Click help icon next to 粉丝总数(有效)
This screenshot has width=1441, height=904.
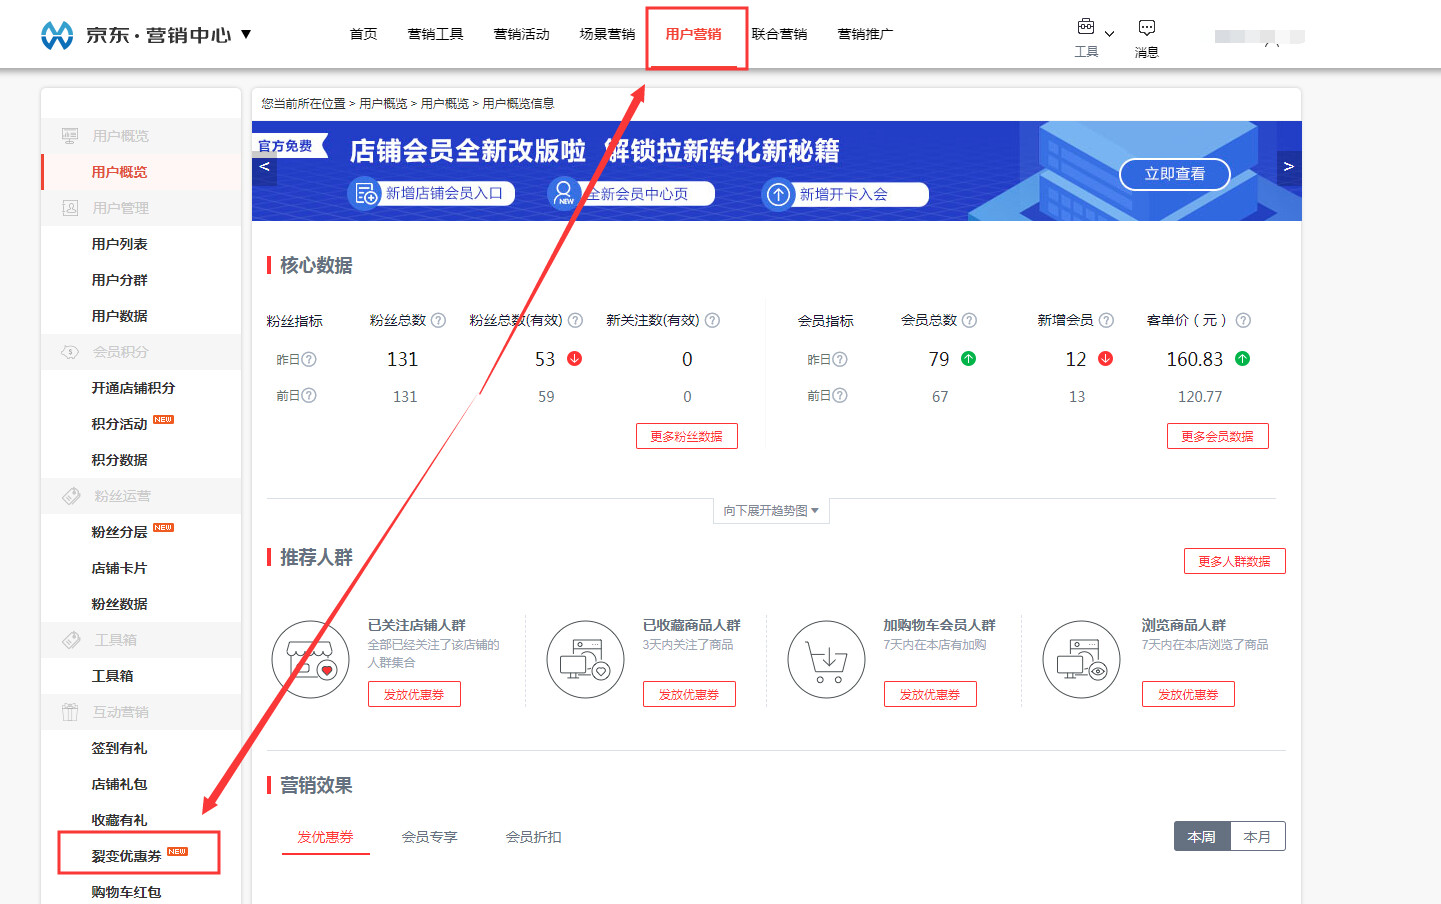(x=575, y=320)
